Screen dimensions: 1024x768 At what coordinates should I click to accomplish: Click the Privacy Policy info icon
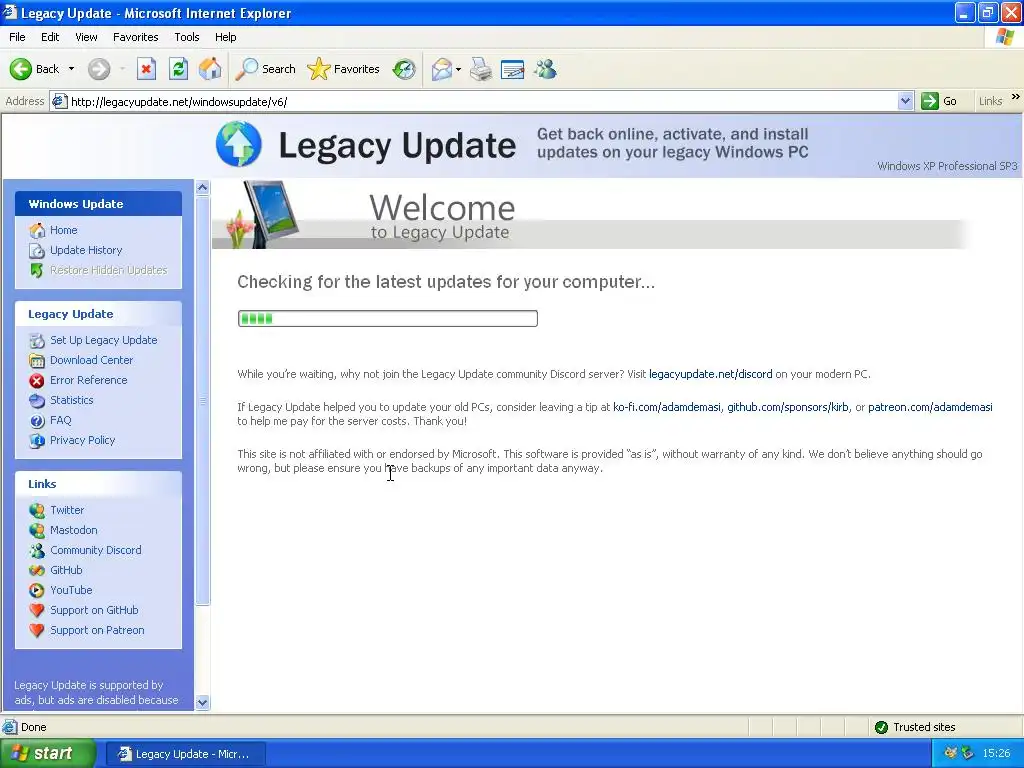[37, 440]
